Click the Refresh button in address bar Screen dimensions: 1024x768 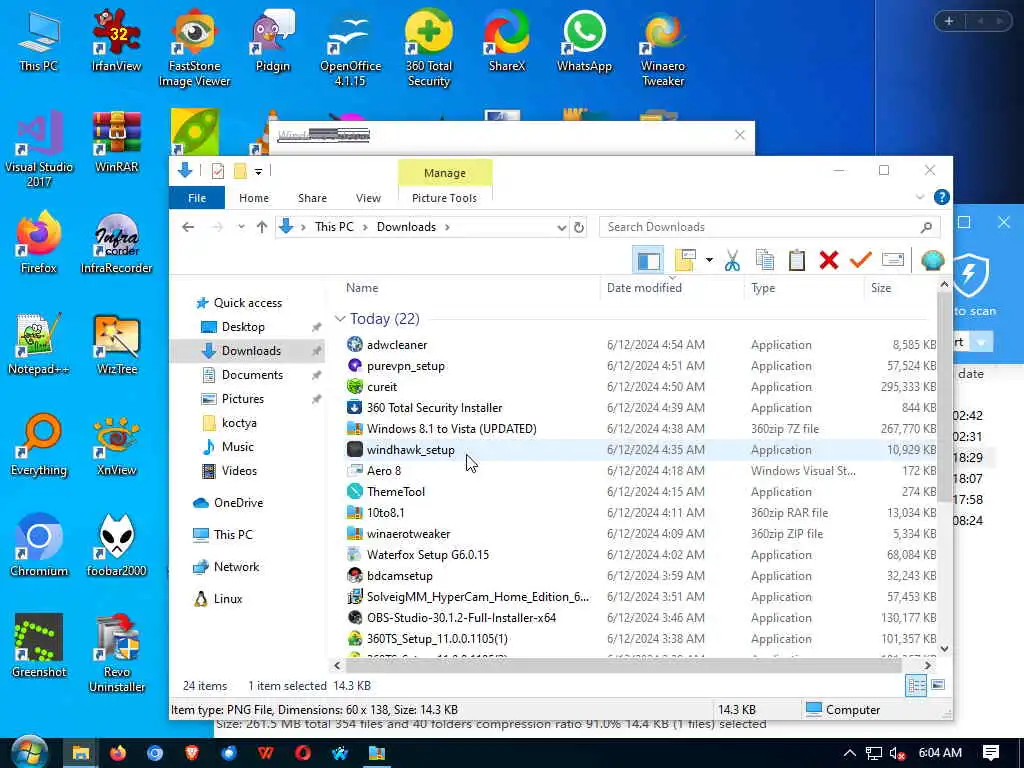click(x=579, y=227)
